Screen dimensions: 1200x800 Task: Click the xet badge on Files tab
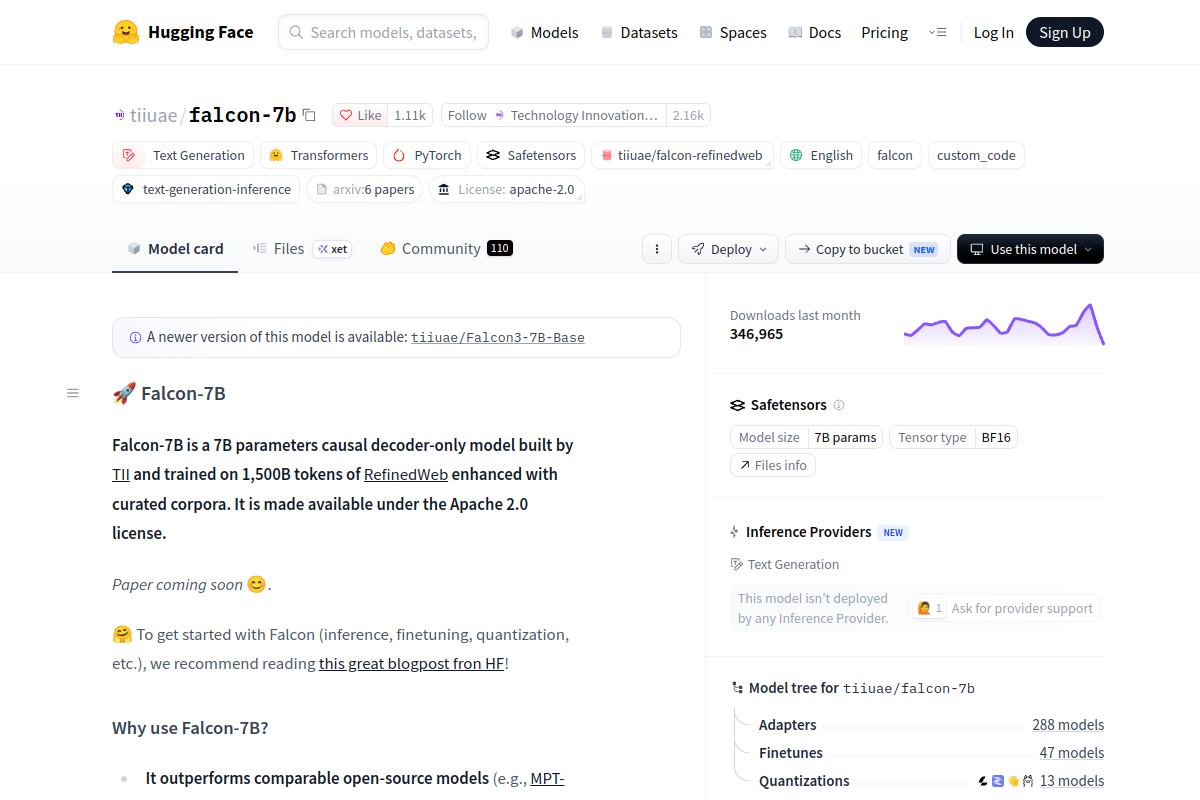tap(332, 249)
